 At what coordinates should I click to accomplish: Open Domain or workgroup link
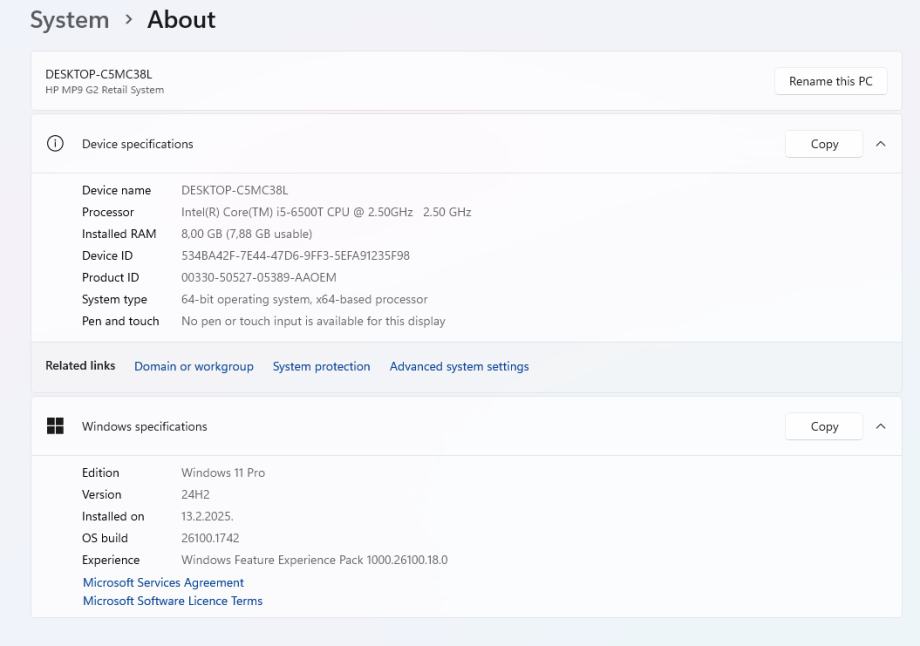click(x=194, y=367)
